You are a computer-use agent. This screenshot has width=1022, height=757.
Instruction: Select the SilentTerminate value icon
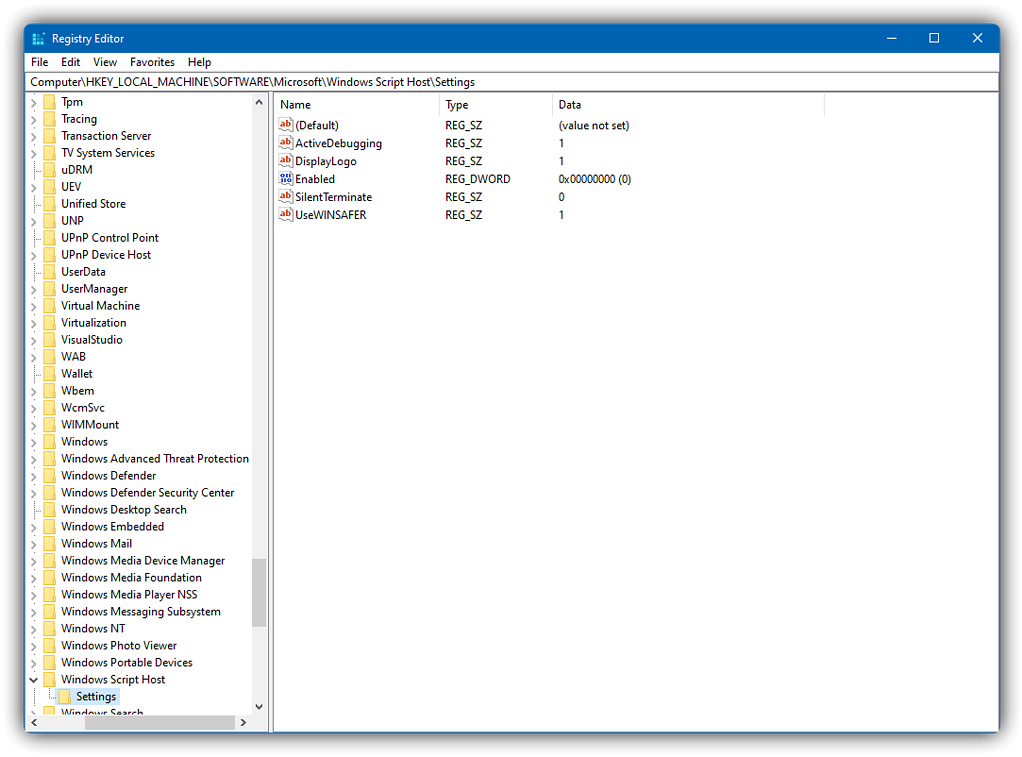click(x=286, y=197)
